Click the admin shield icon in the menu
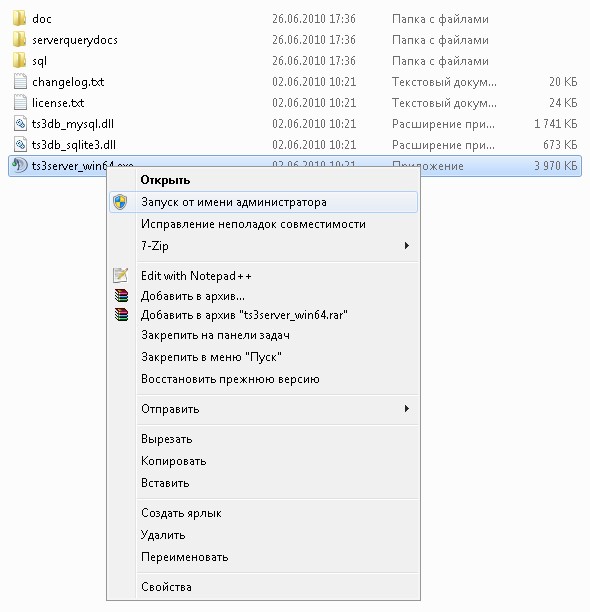This screenshot has width=590, height=612. (120, 202)
